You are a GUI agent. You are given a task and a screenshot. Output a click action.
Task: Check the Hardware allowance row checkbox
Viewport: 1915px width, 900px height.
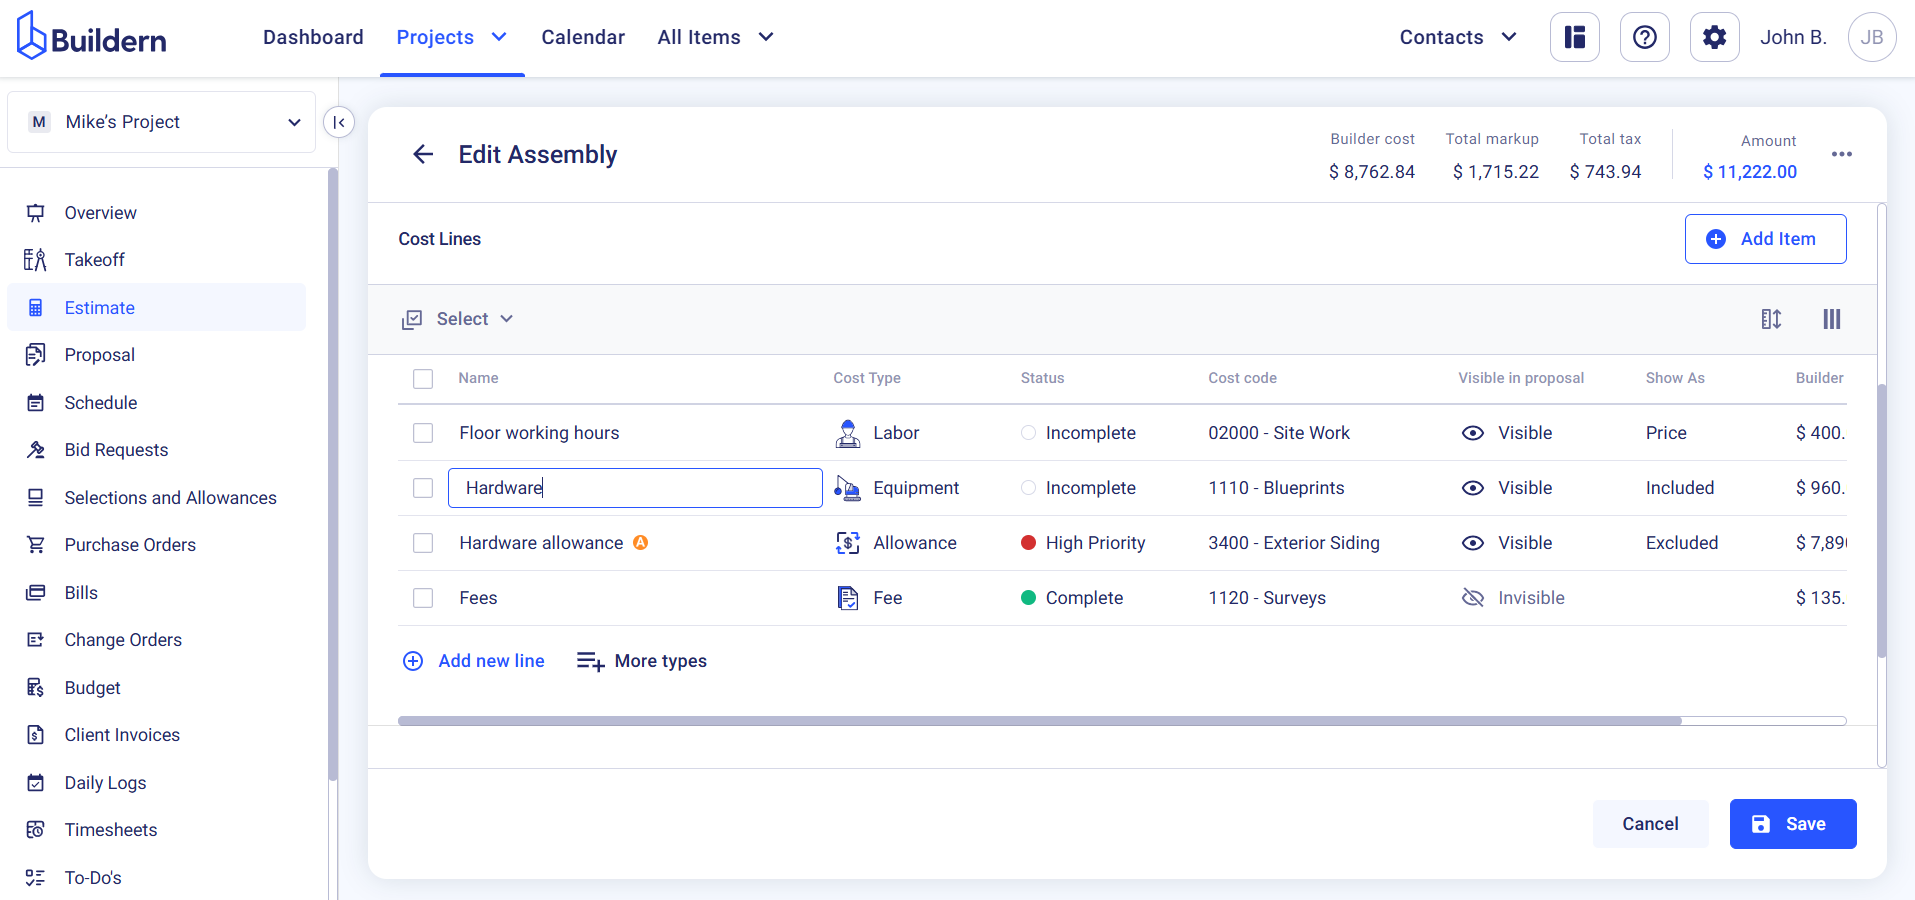click(x=423, y=543)
